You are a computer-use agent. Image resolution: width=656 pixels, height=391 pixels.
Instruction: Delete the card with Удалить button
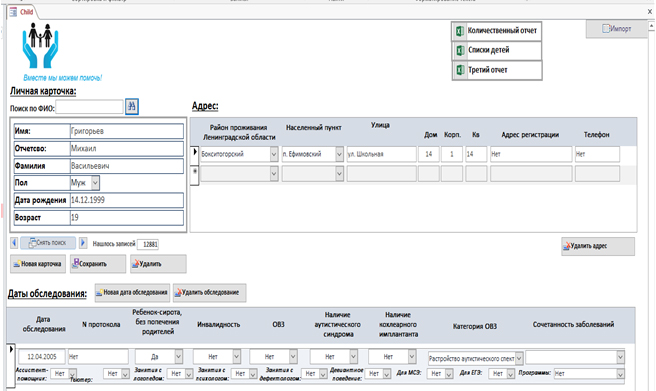click(x=158, y=264)
